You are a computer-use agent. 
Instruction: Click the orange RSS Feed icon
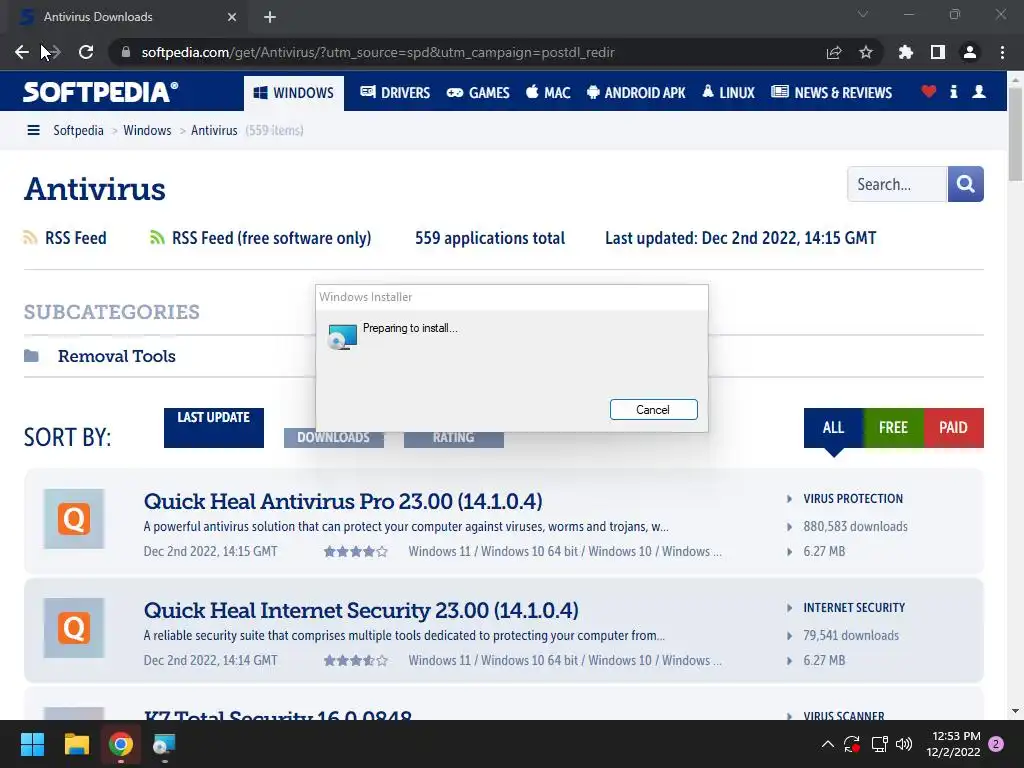[x=30, y=238]
